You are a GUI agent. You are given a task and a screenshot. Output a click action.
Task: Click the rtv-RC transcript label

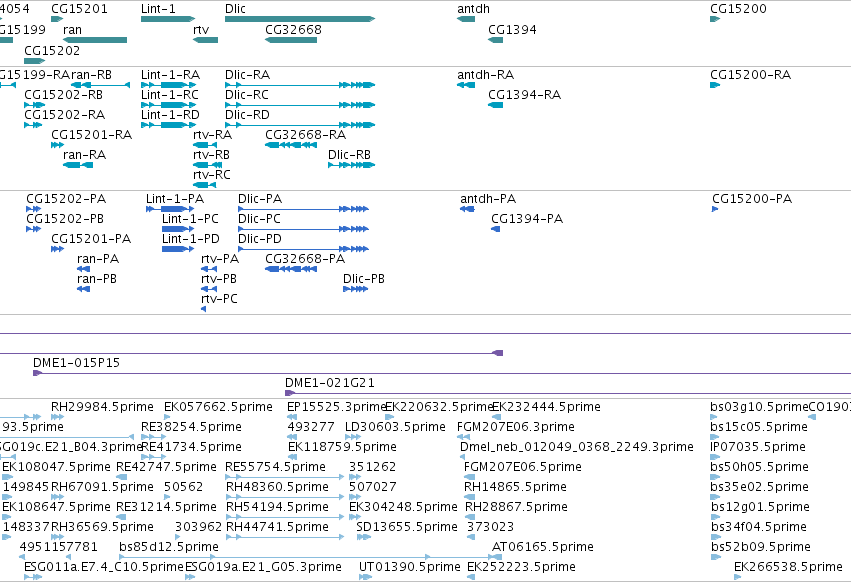pos(212,175)
